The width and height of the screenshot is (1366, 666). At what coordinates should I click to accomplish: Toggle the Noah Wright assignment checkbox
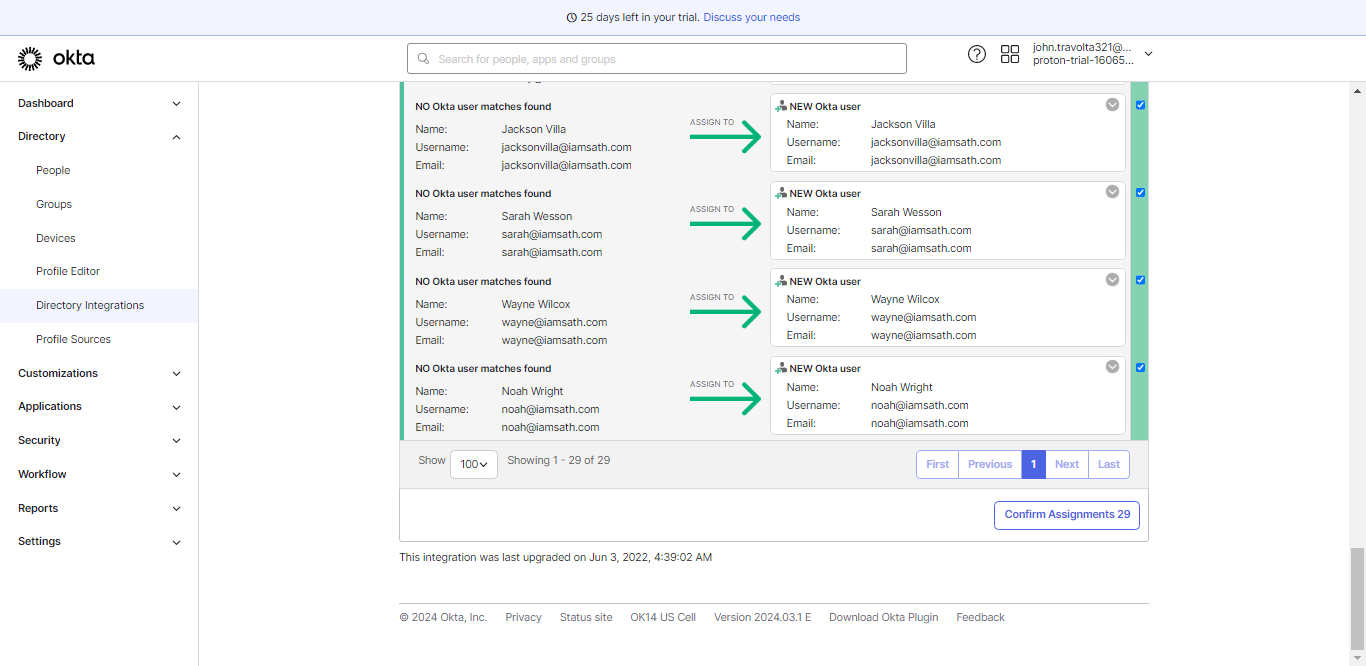pos(1140,367)
